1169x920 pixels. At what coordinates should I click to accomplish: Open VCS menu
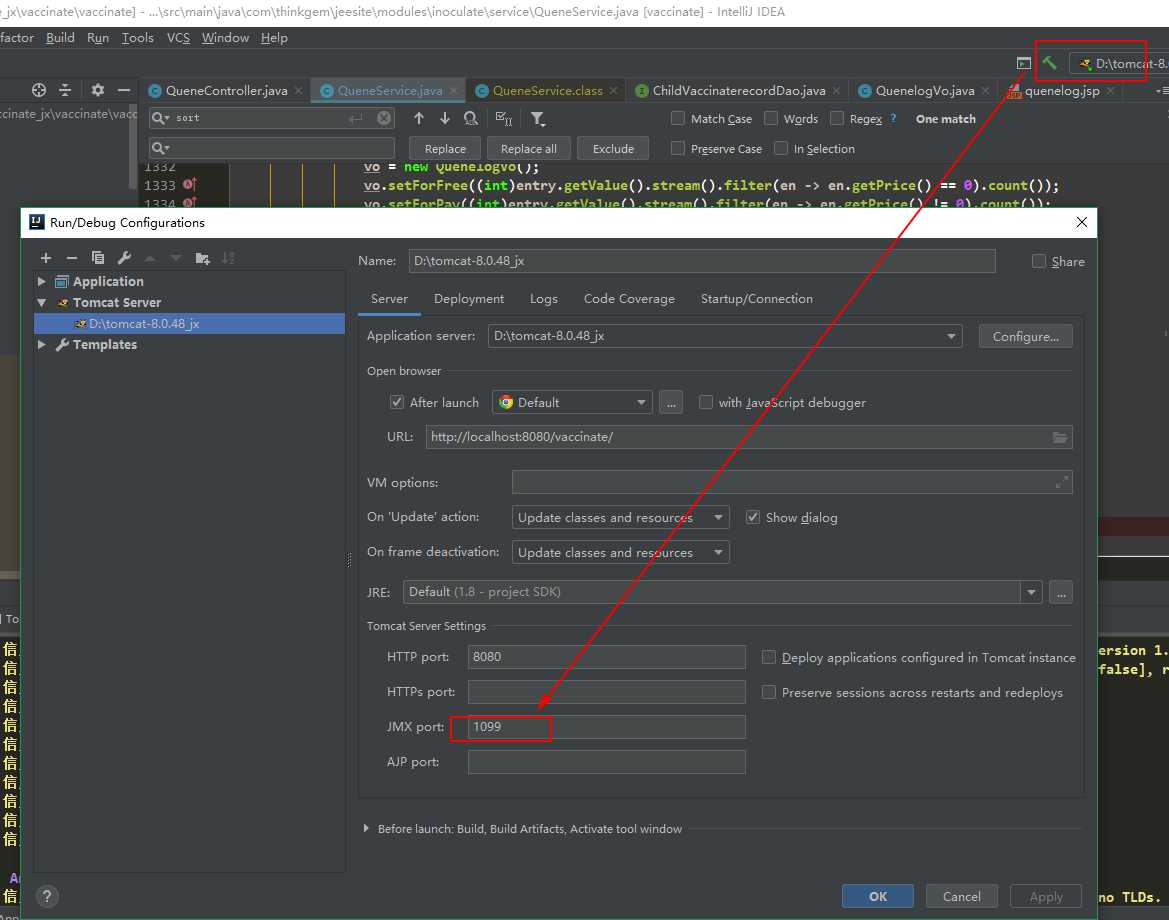(178, 37)
